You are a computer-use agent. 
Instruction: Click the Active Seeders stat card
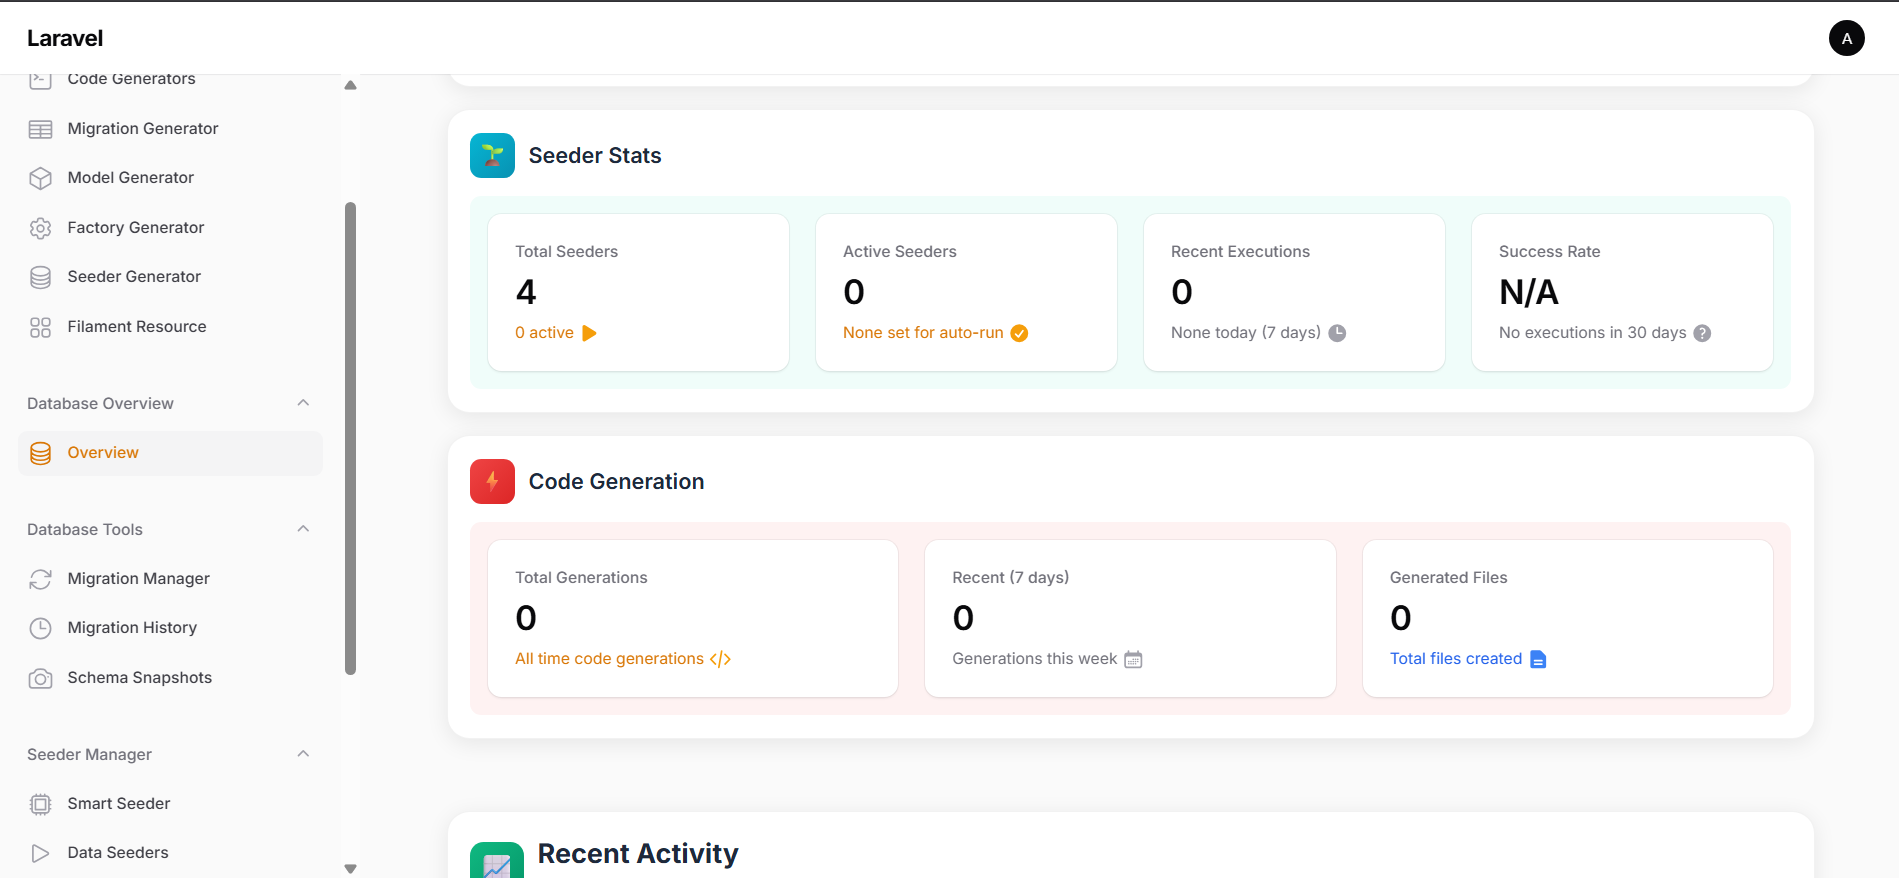coord(966,292)
